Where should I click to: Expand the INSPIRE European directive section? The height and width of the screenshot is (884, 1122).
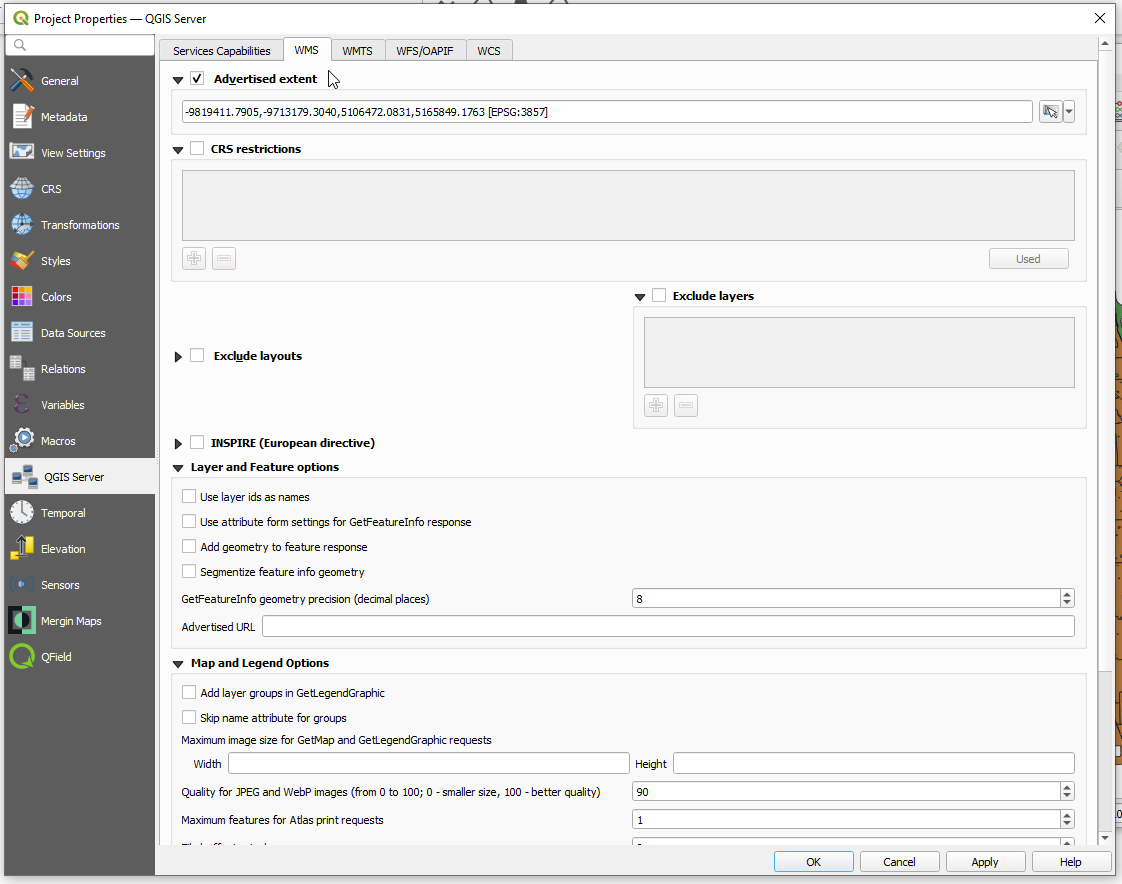(179, 443)
